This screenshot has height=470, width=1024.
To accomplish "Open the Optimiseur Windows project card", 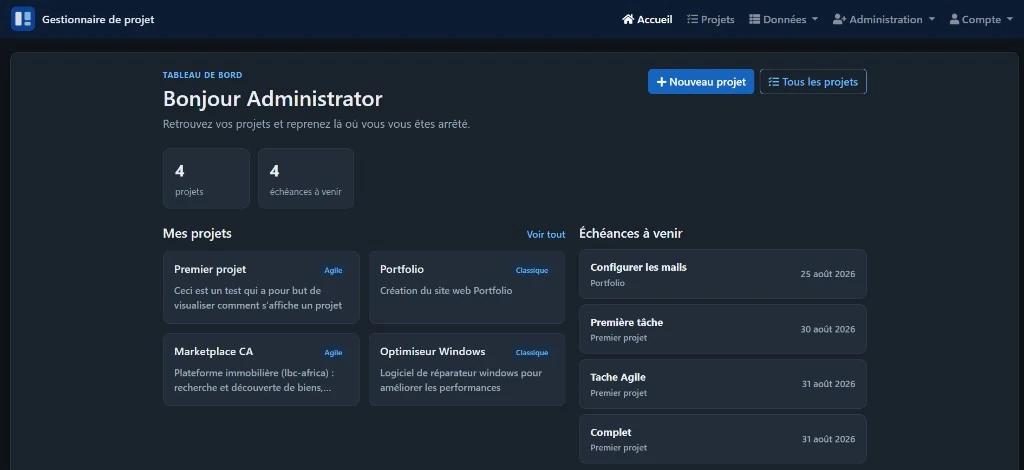I will click(467, 369).
